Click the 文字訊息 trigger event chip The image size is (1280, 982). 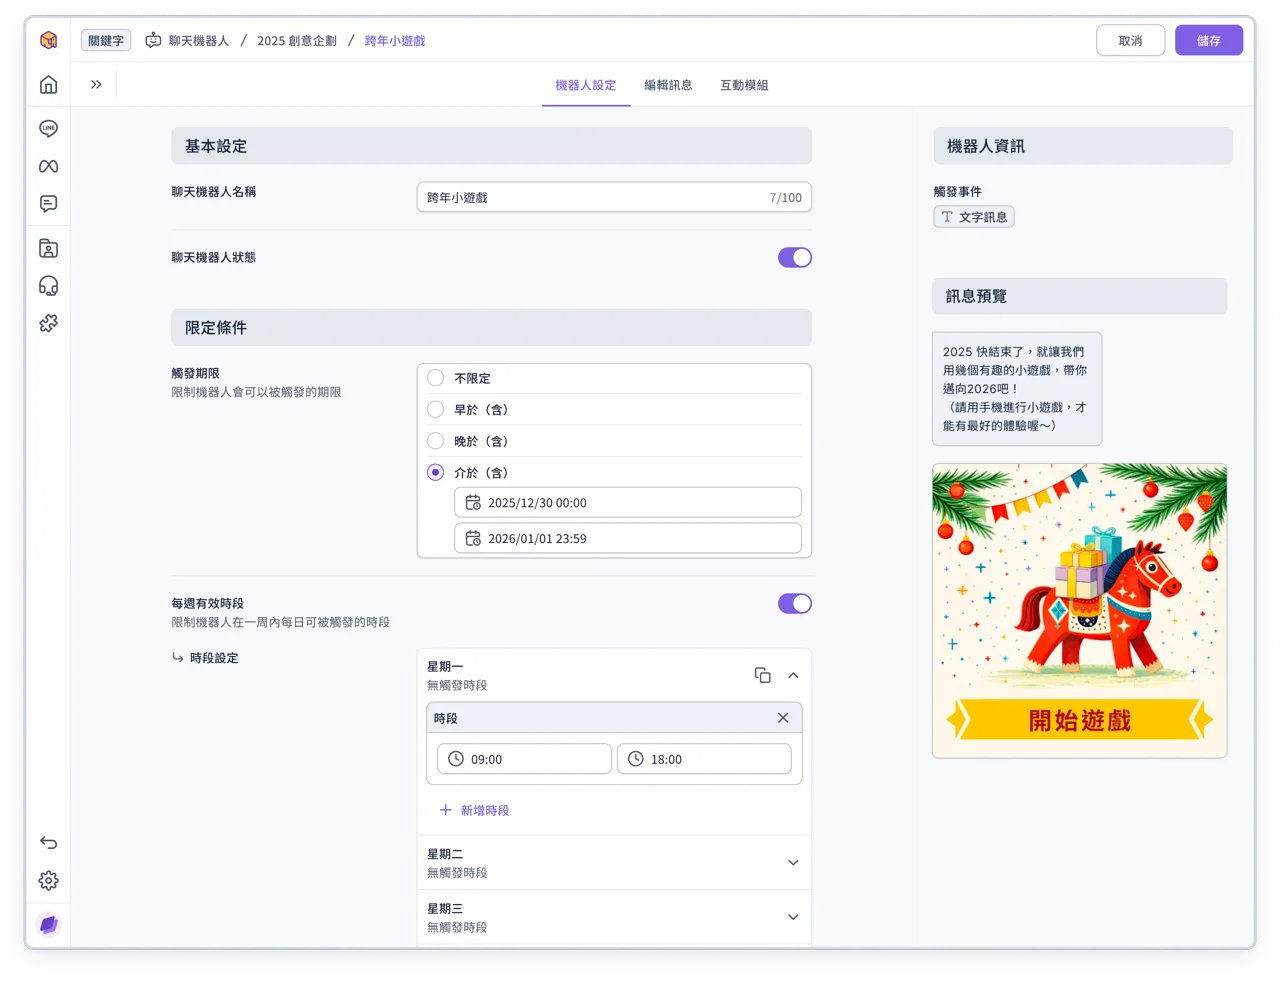(974, 217)
